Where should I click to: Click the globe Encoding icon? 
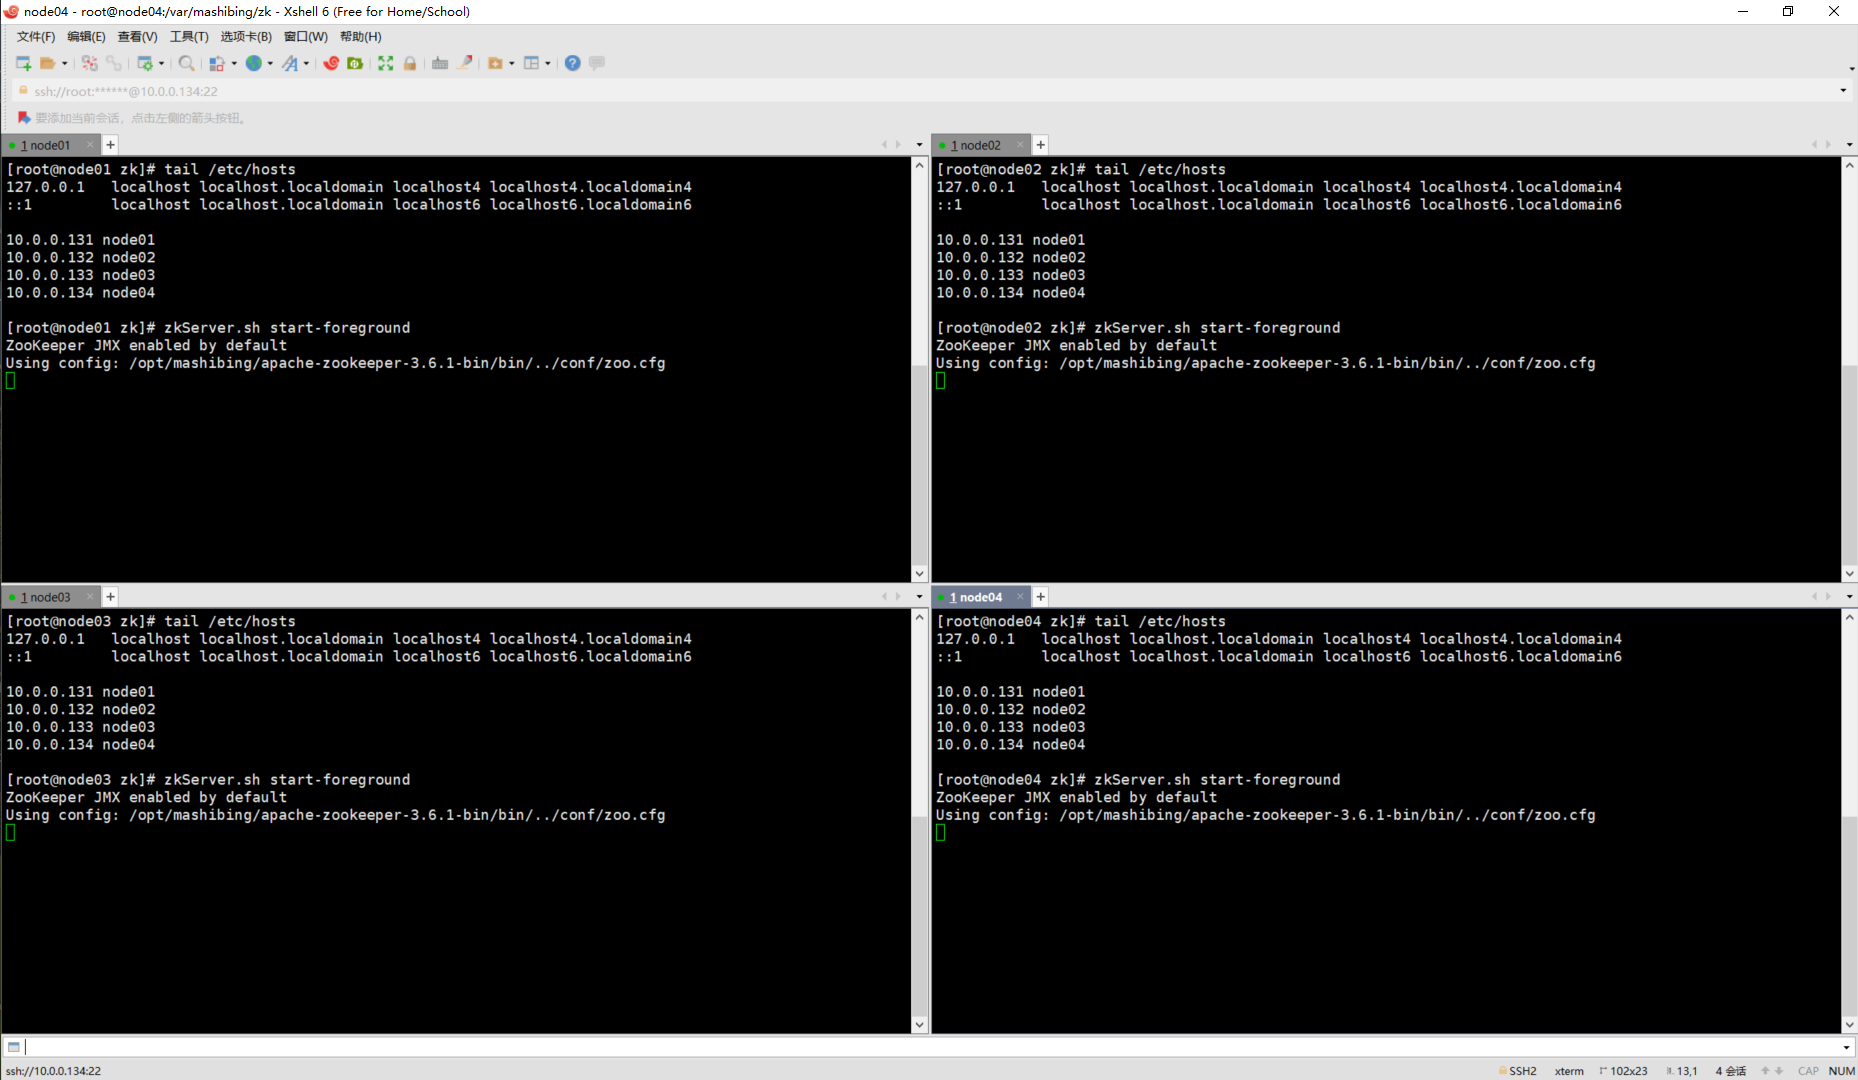(254, 63)
